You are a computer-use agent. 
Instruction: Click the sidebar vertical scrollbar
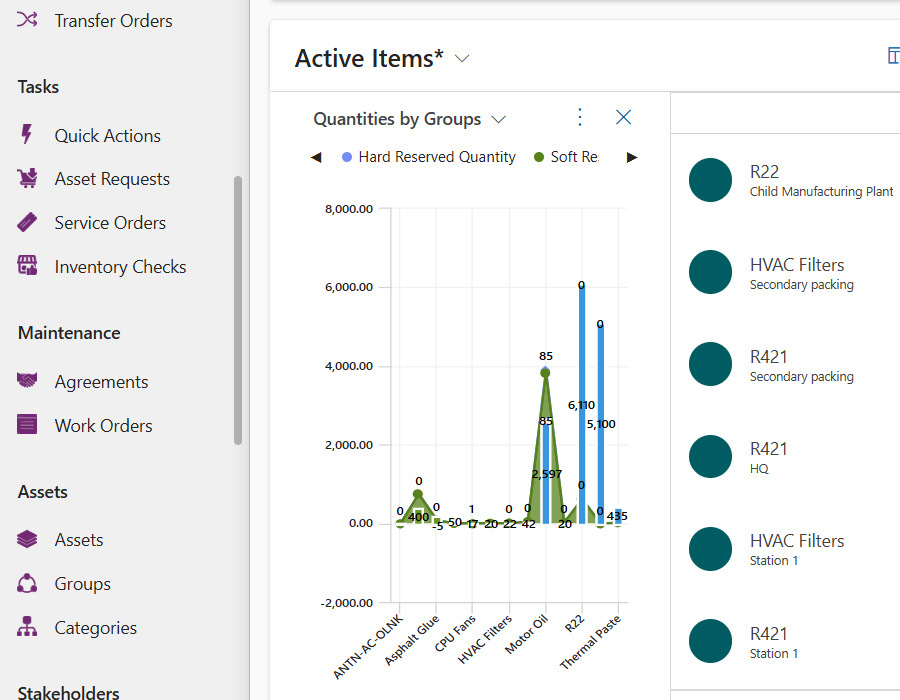coord(238,310)
